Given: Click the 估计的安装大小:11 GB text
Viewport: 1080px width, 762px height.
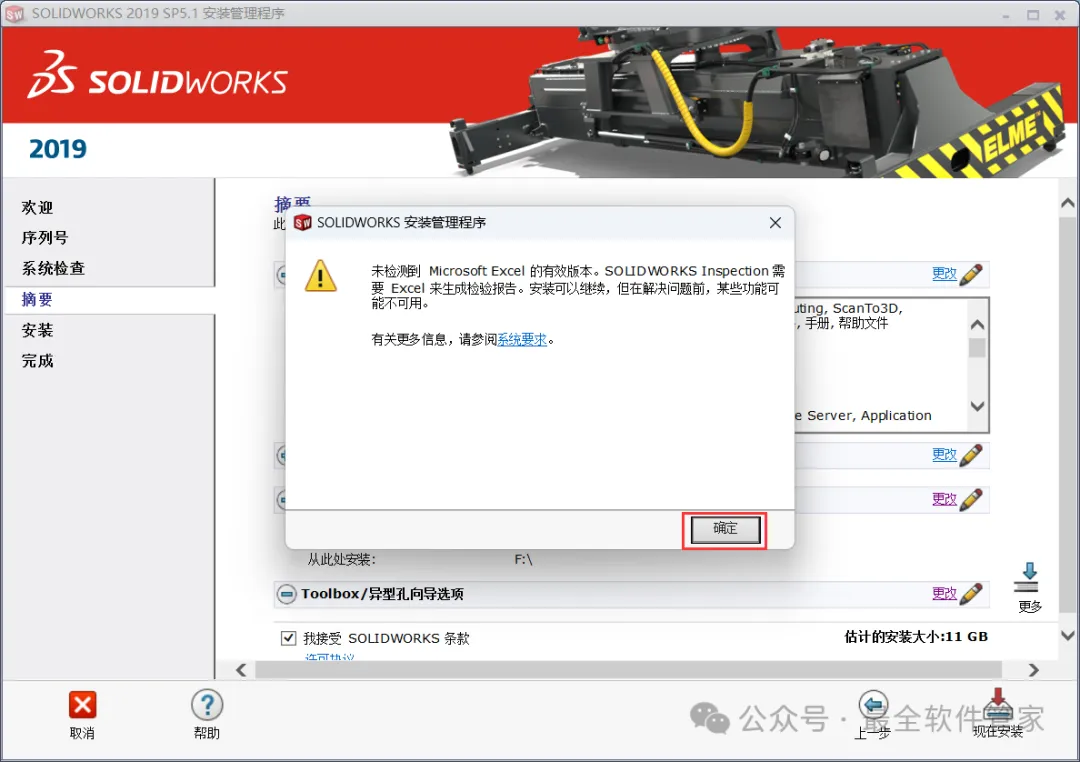Looking at the screenshot, I should click(x=916, y=637).
